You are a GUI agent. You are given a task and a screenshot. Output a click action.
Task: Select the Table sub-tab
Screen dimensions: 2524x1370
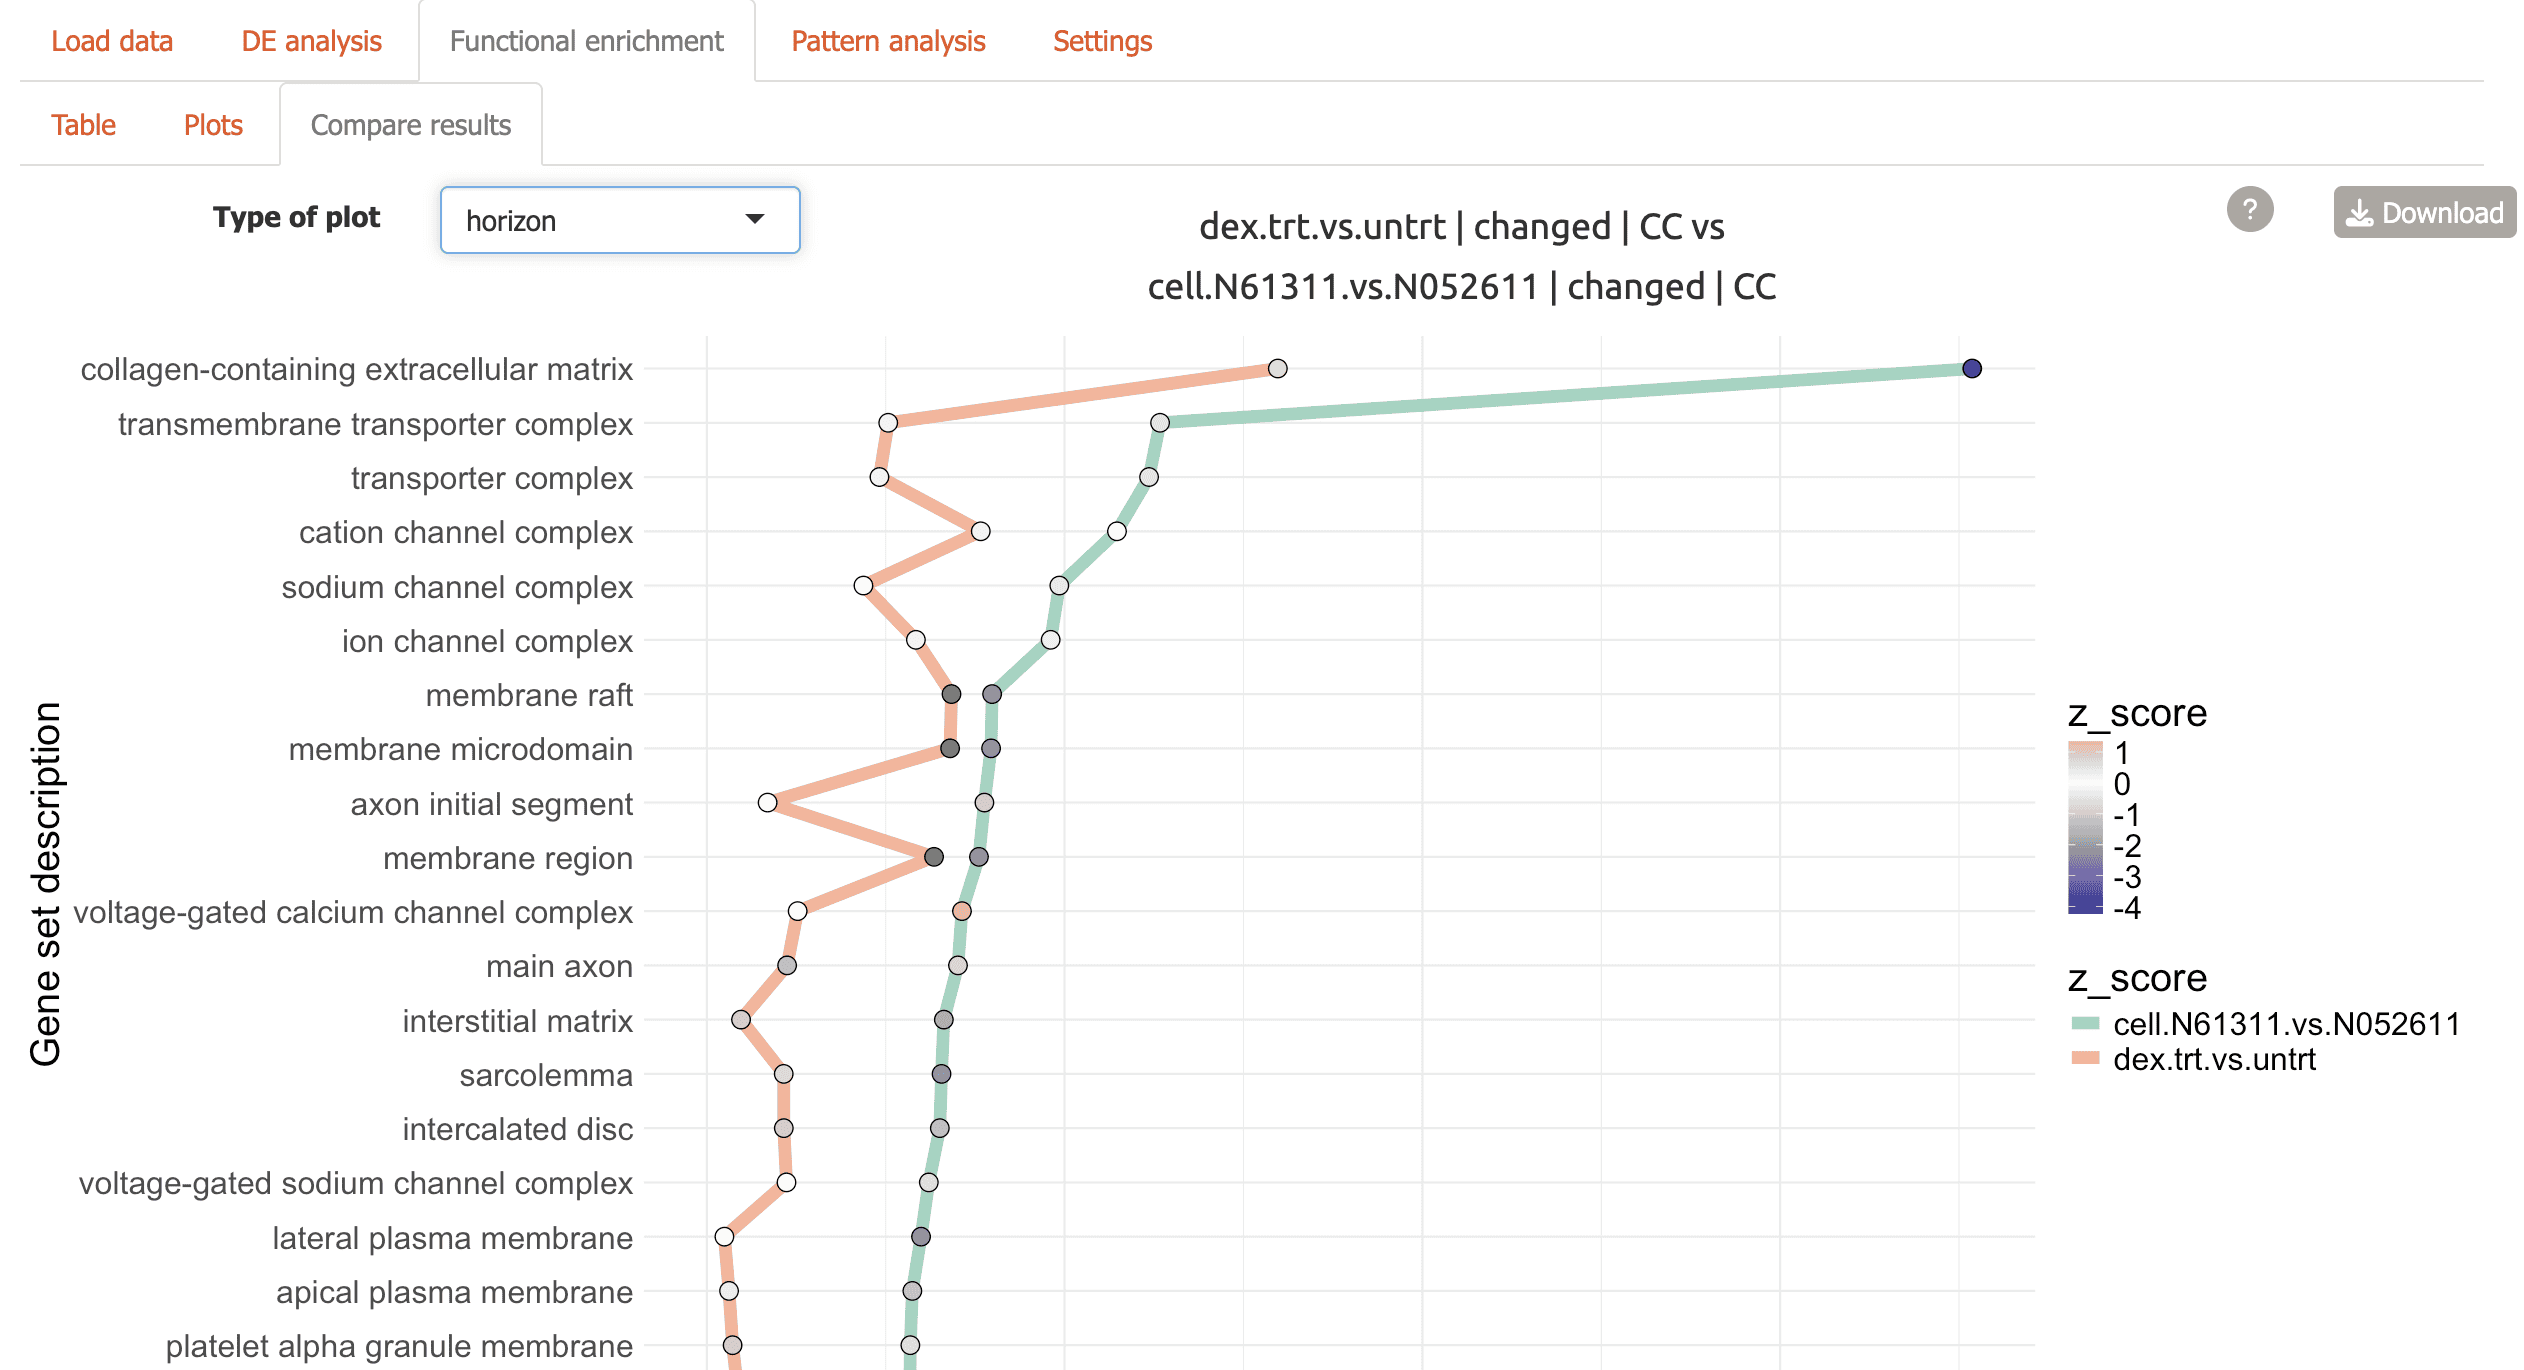coord(83,125)
